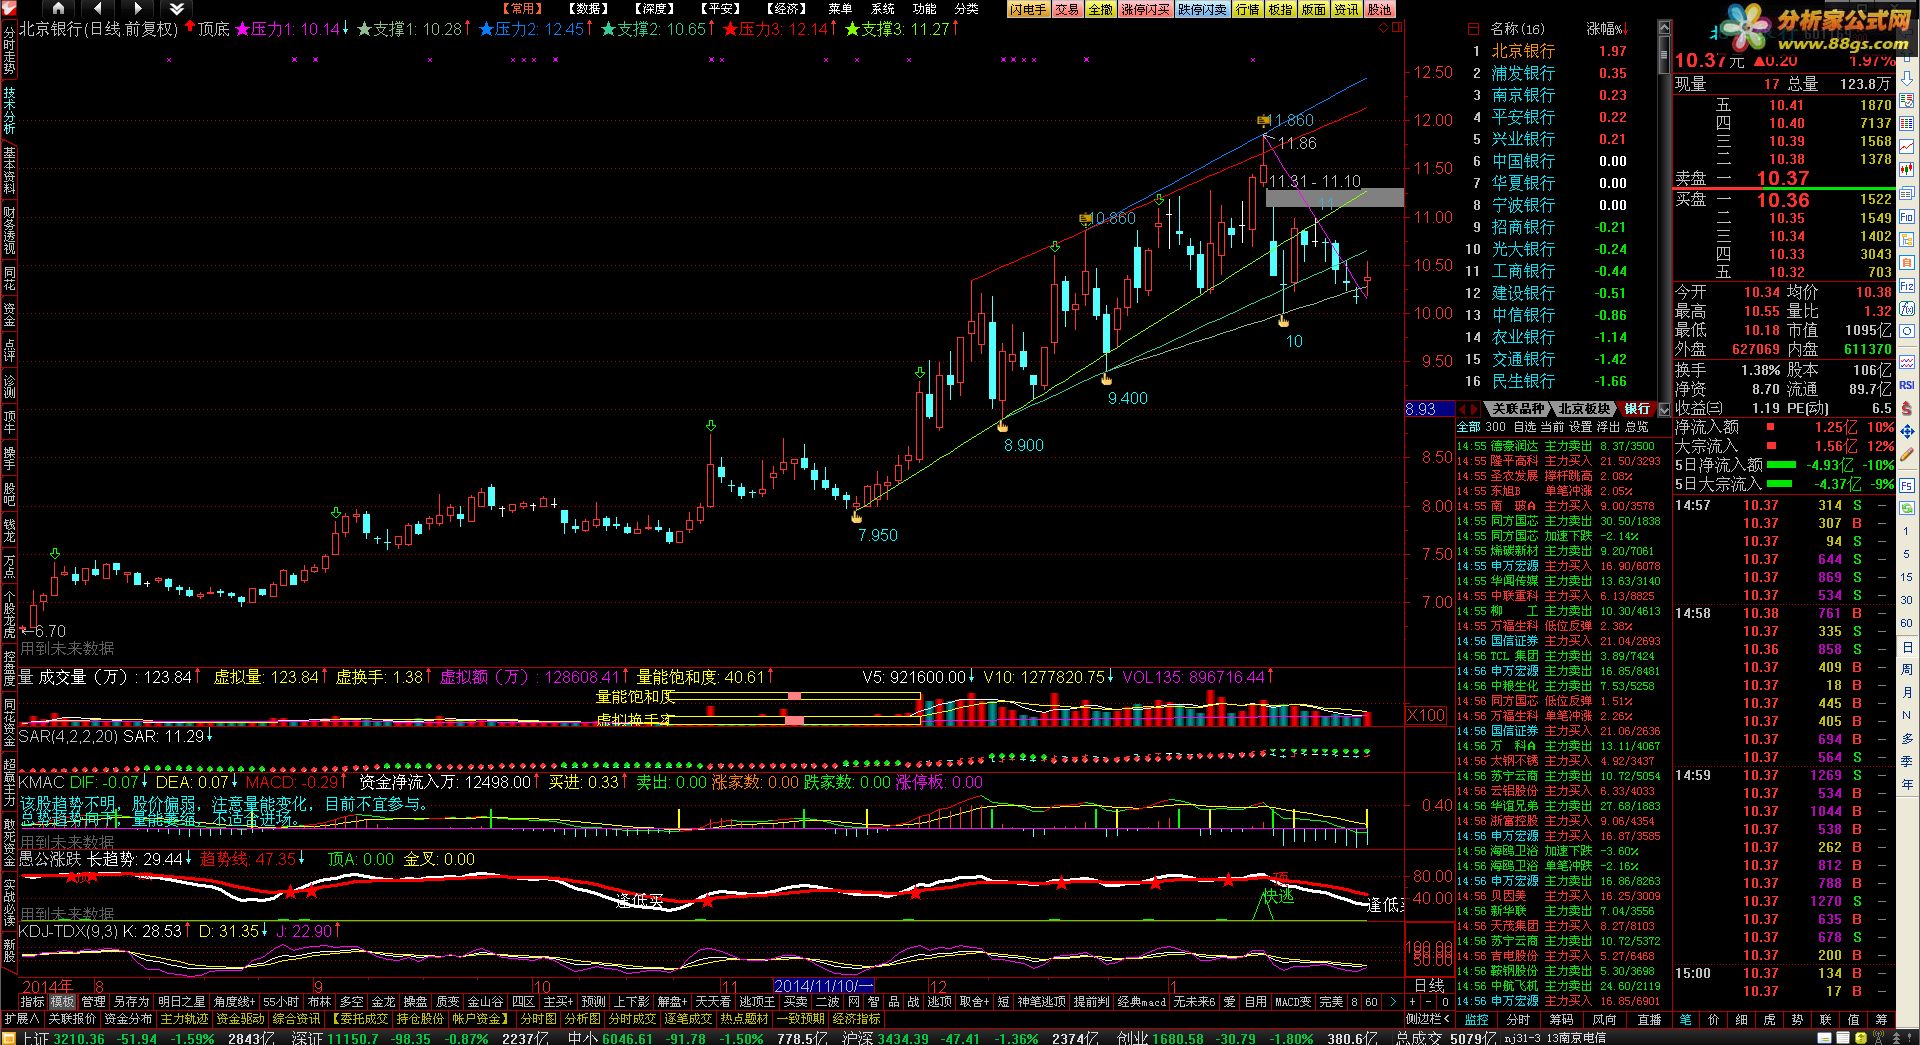Click the X100 volume scale label
The image size is (1920, 1045).
pyautogui.click(x=1426, y=715)
